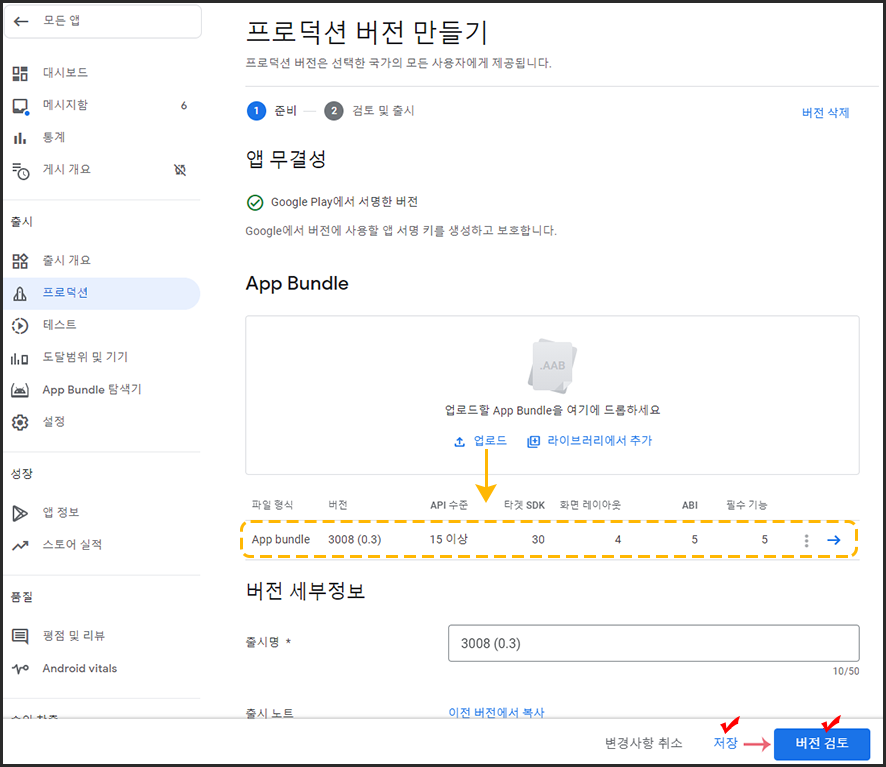Screen dimensions: 886x767
Task: Click the blue arrow on App bundle row
Action: coord(833,540)
